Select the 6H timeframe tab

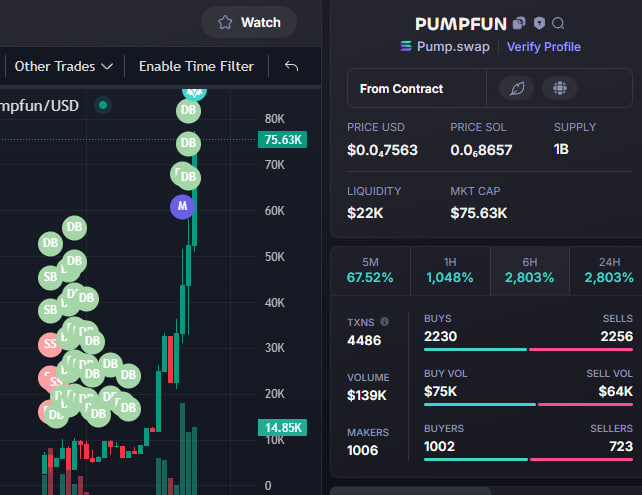pyautogui.click(x=529, y=271)
